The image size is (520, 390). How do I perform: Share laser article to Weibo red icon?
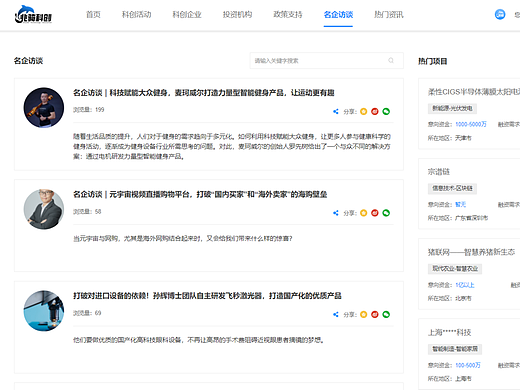tap(375, 314)
